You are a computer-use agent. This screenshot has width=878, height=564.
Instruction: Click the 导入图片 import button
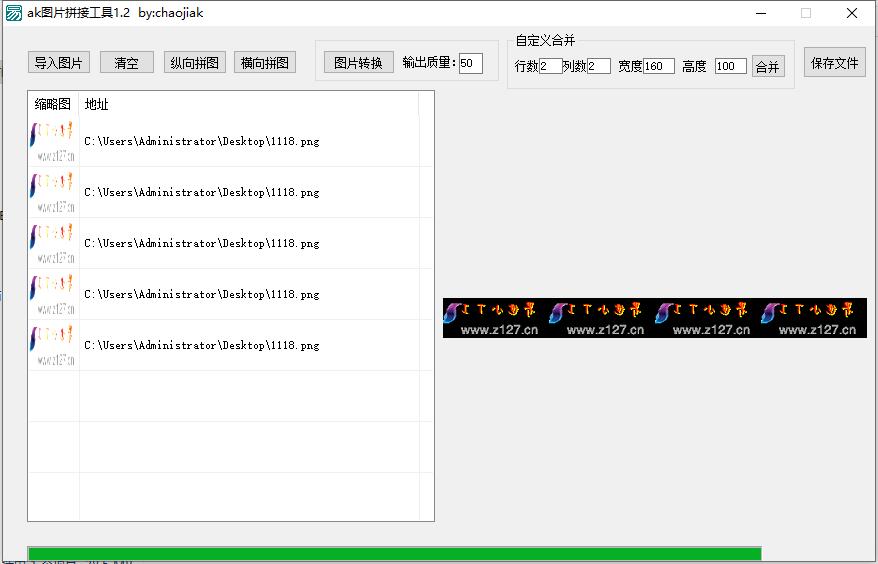click(x=59, y=62)
